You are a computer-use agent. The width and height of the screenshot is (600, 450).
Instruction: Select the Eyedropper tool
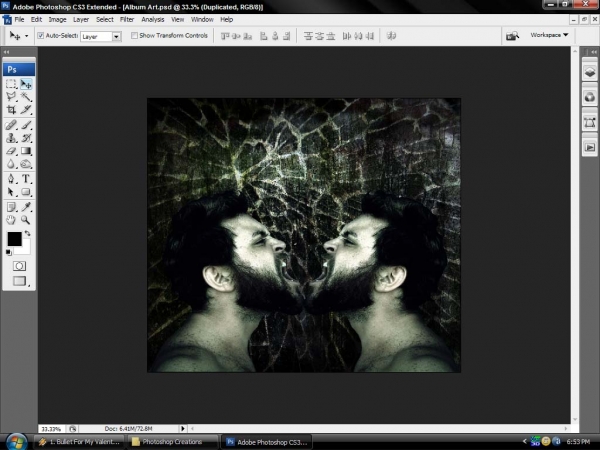click(x=26, y=207)
